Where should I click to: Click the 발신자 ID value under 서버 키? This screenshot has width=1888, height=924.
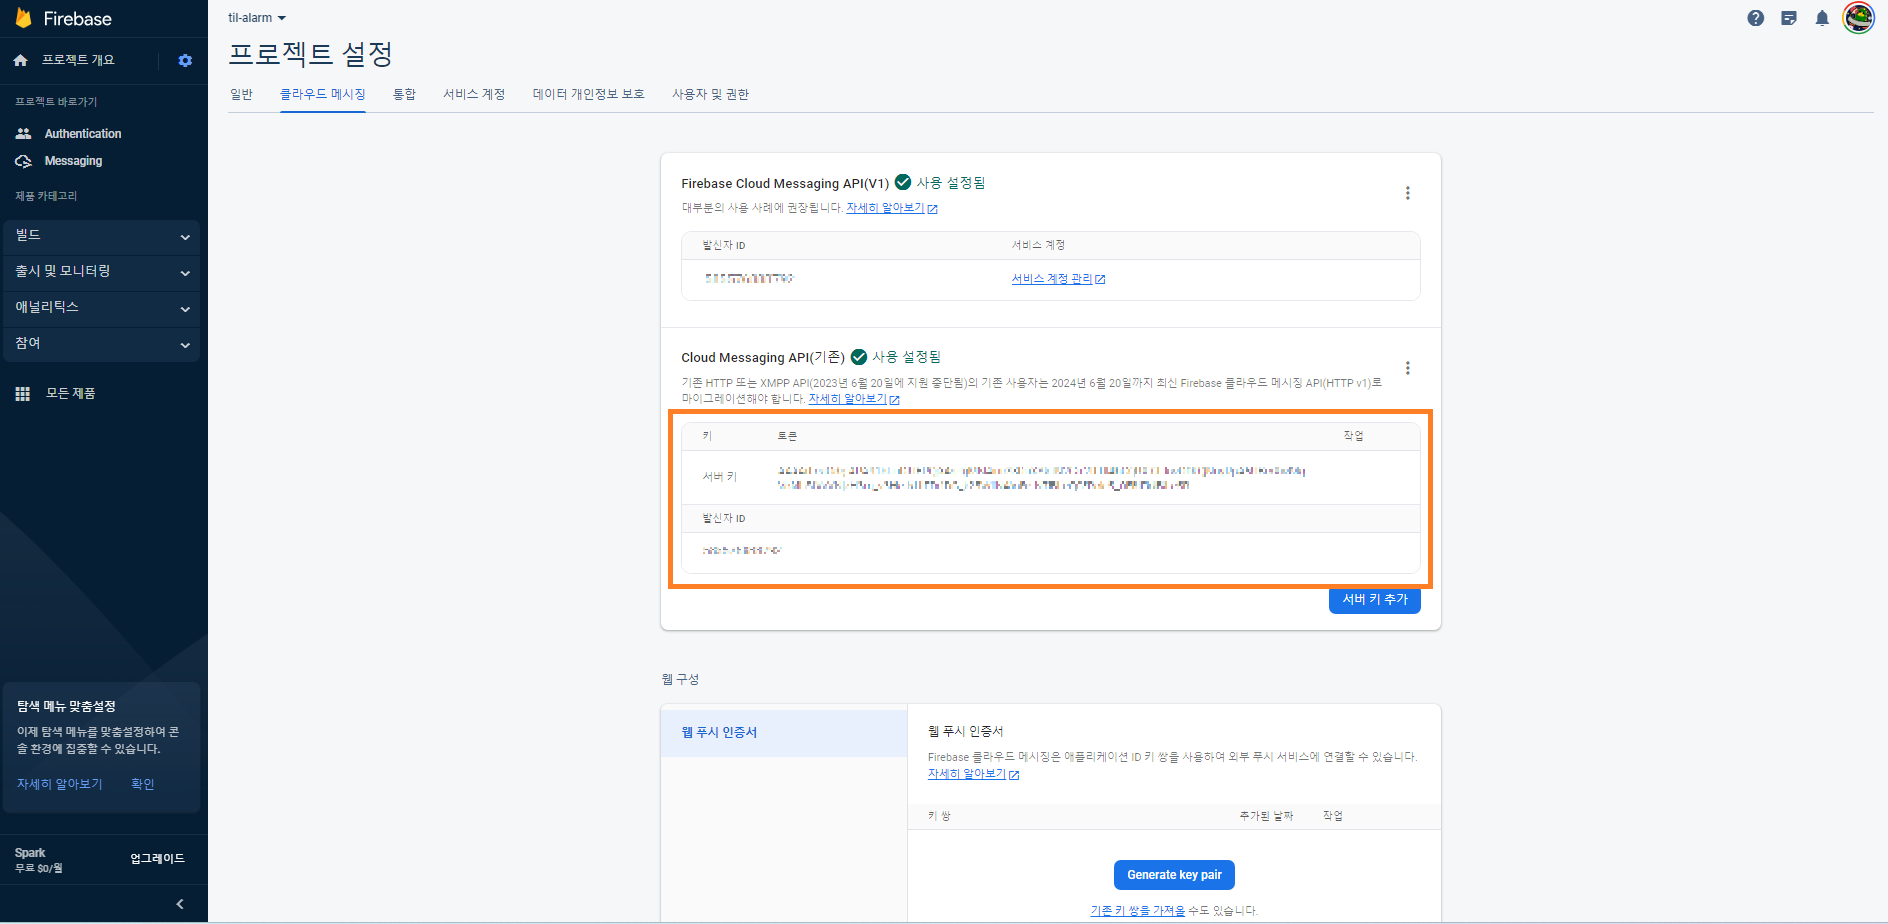coord(741,551)
